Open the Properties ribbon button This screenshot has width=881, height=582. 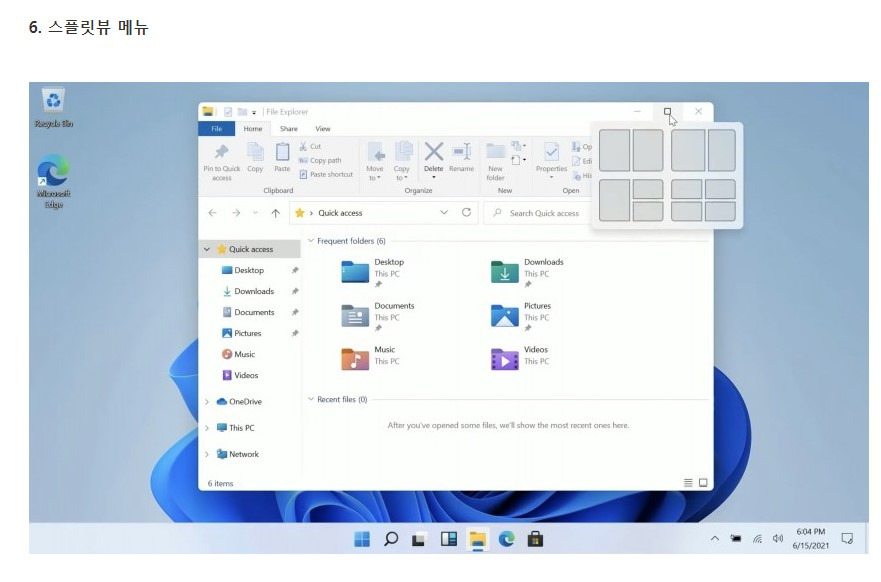click(x=551, y=161)
